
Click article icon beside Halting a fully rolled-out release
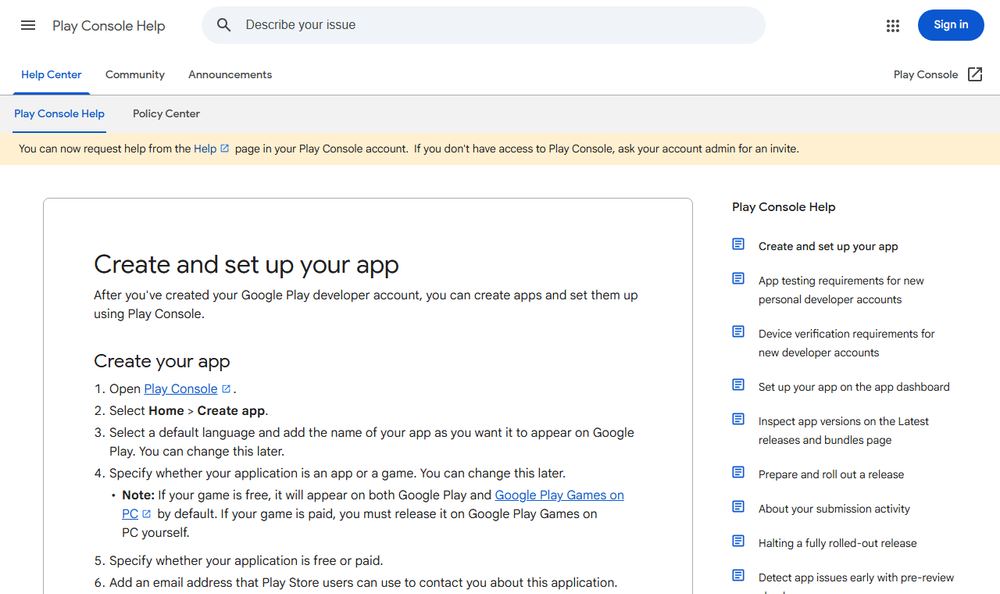point(738,541)
